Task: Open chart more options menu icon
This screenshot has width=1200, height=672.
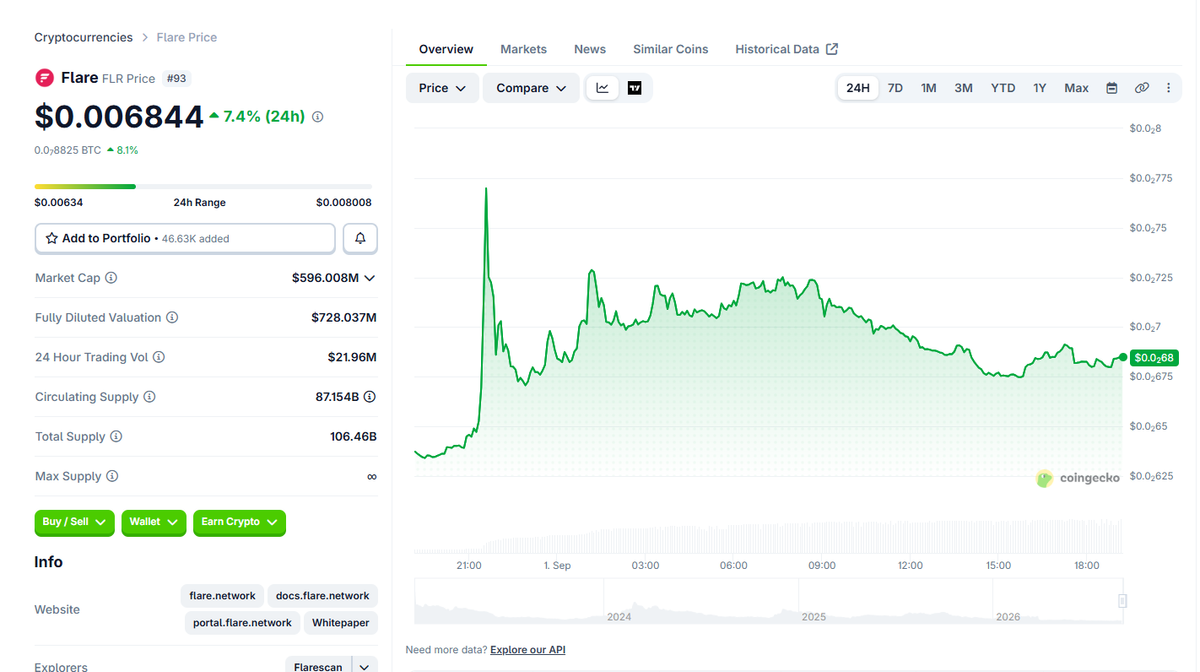Action: click(1168, 88)
